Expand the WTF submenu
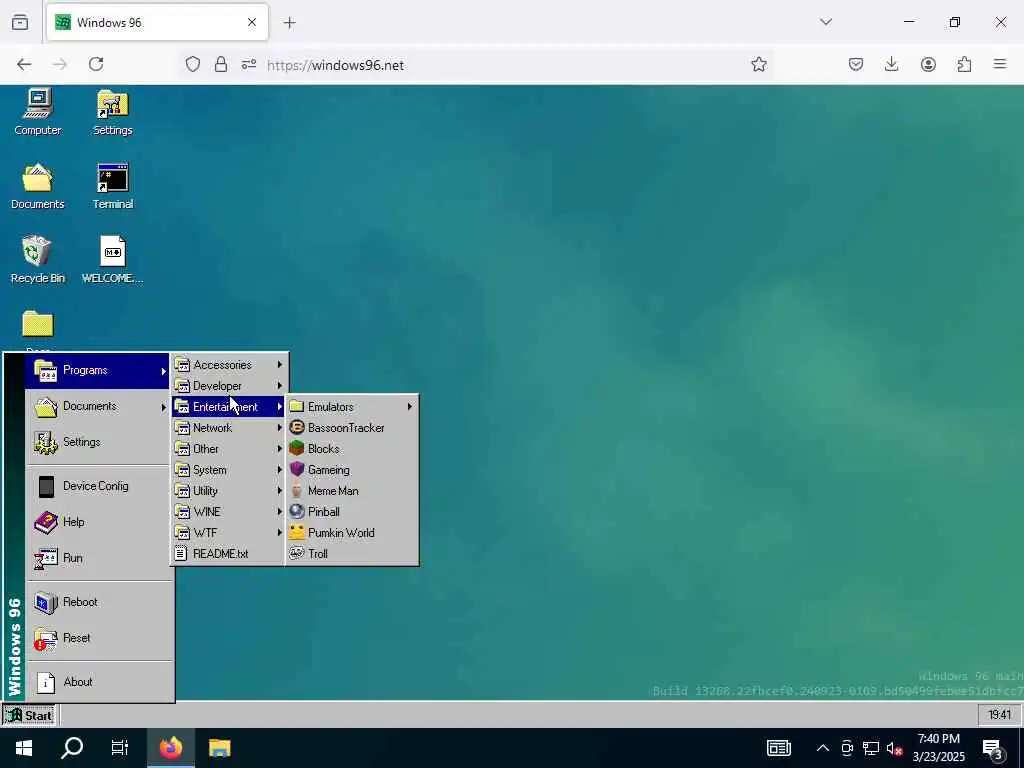 [x=229, y=532]
